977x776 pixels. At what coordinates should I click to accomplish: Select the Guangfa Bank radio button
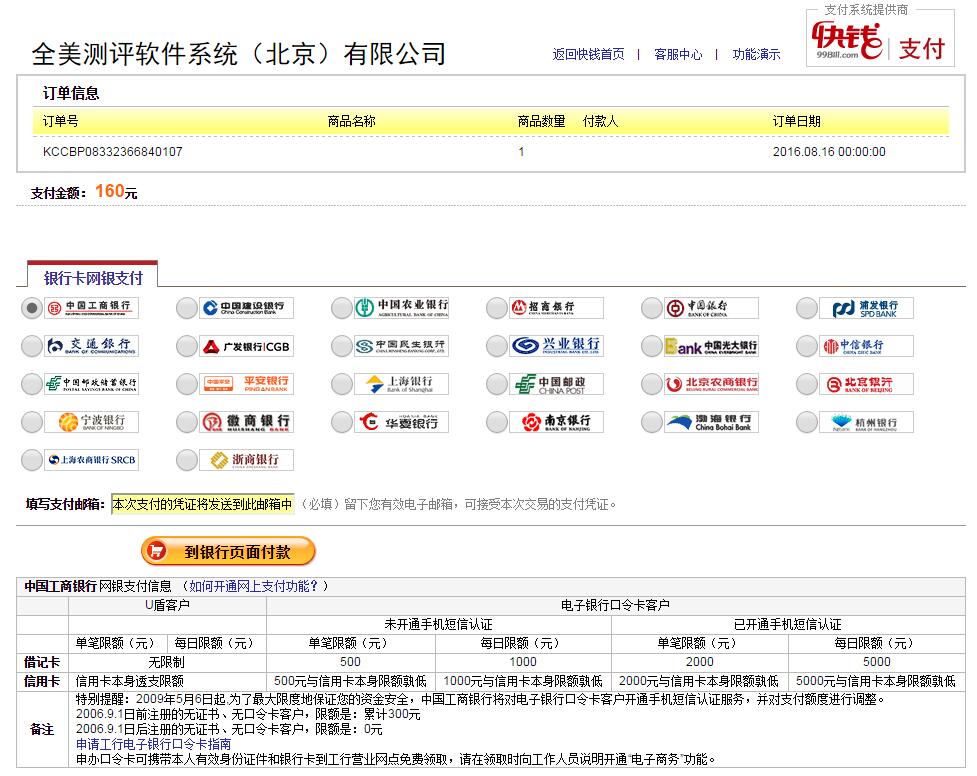(x=187, y=346)
